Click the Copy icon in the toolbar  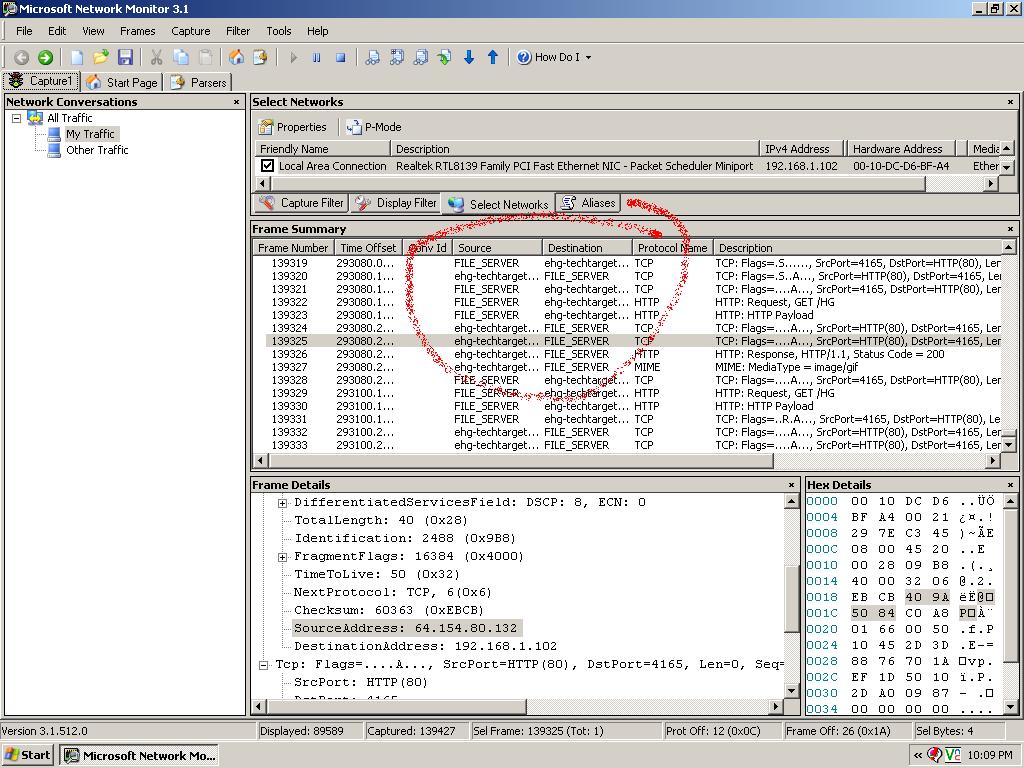tap(181, 57)
